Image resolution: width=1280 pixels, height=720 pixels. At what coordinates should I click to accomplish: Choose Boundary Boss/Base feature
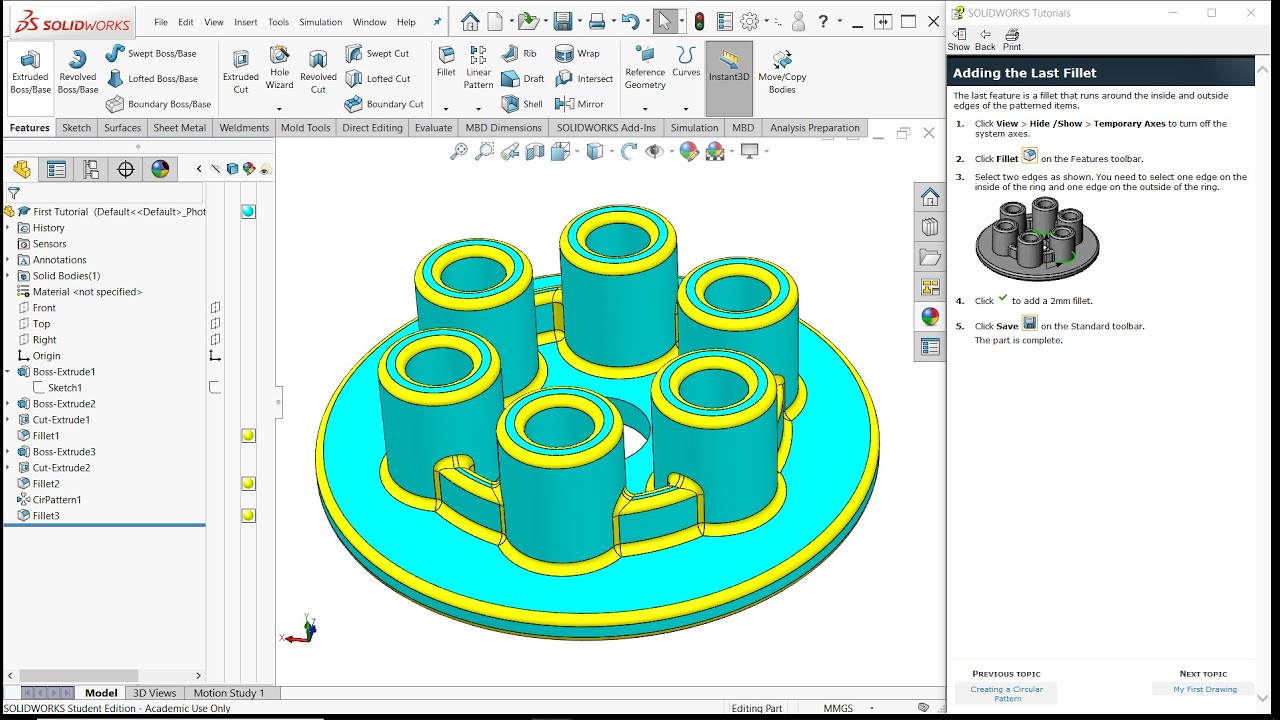[158, 104]
